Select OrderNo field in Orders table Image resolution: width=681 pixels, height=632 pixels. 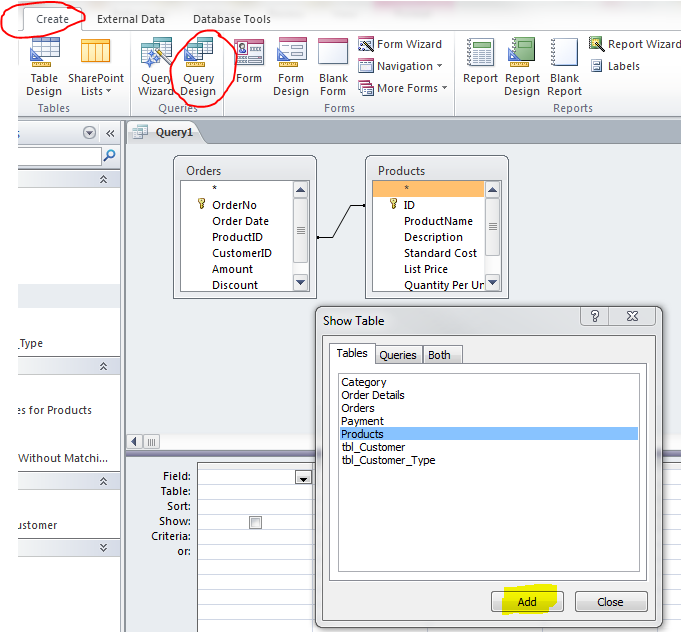click(x=237, y=205)
